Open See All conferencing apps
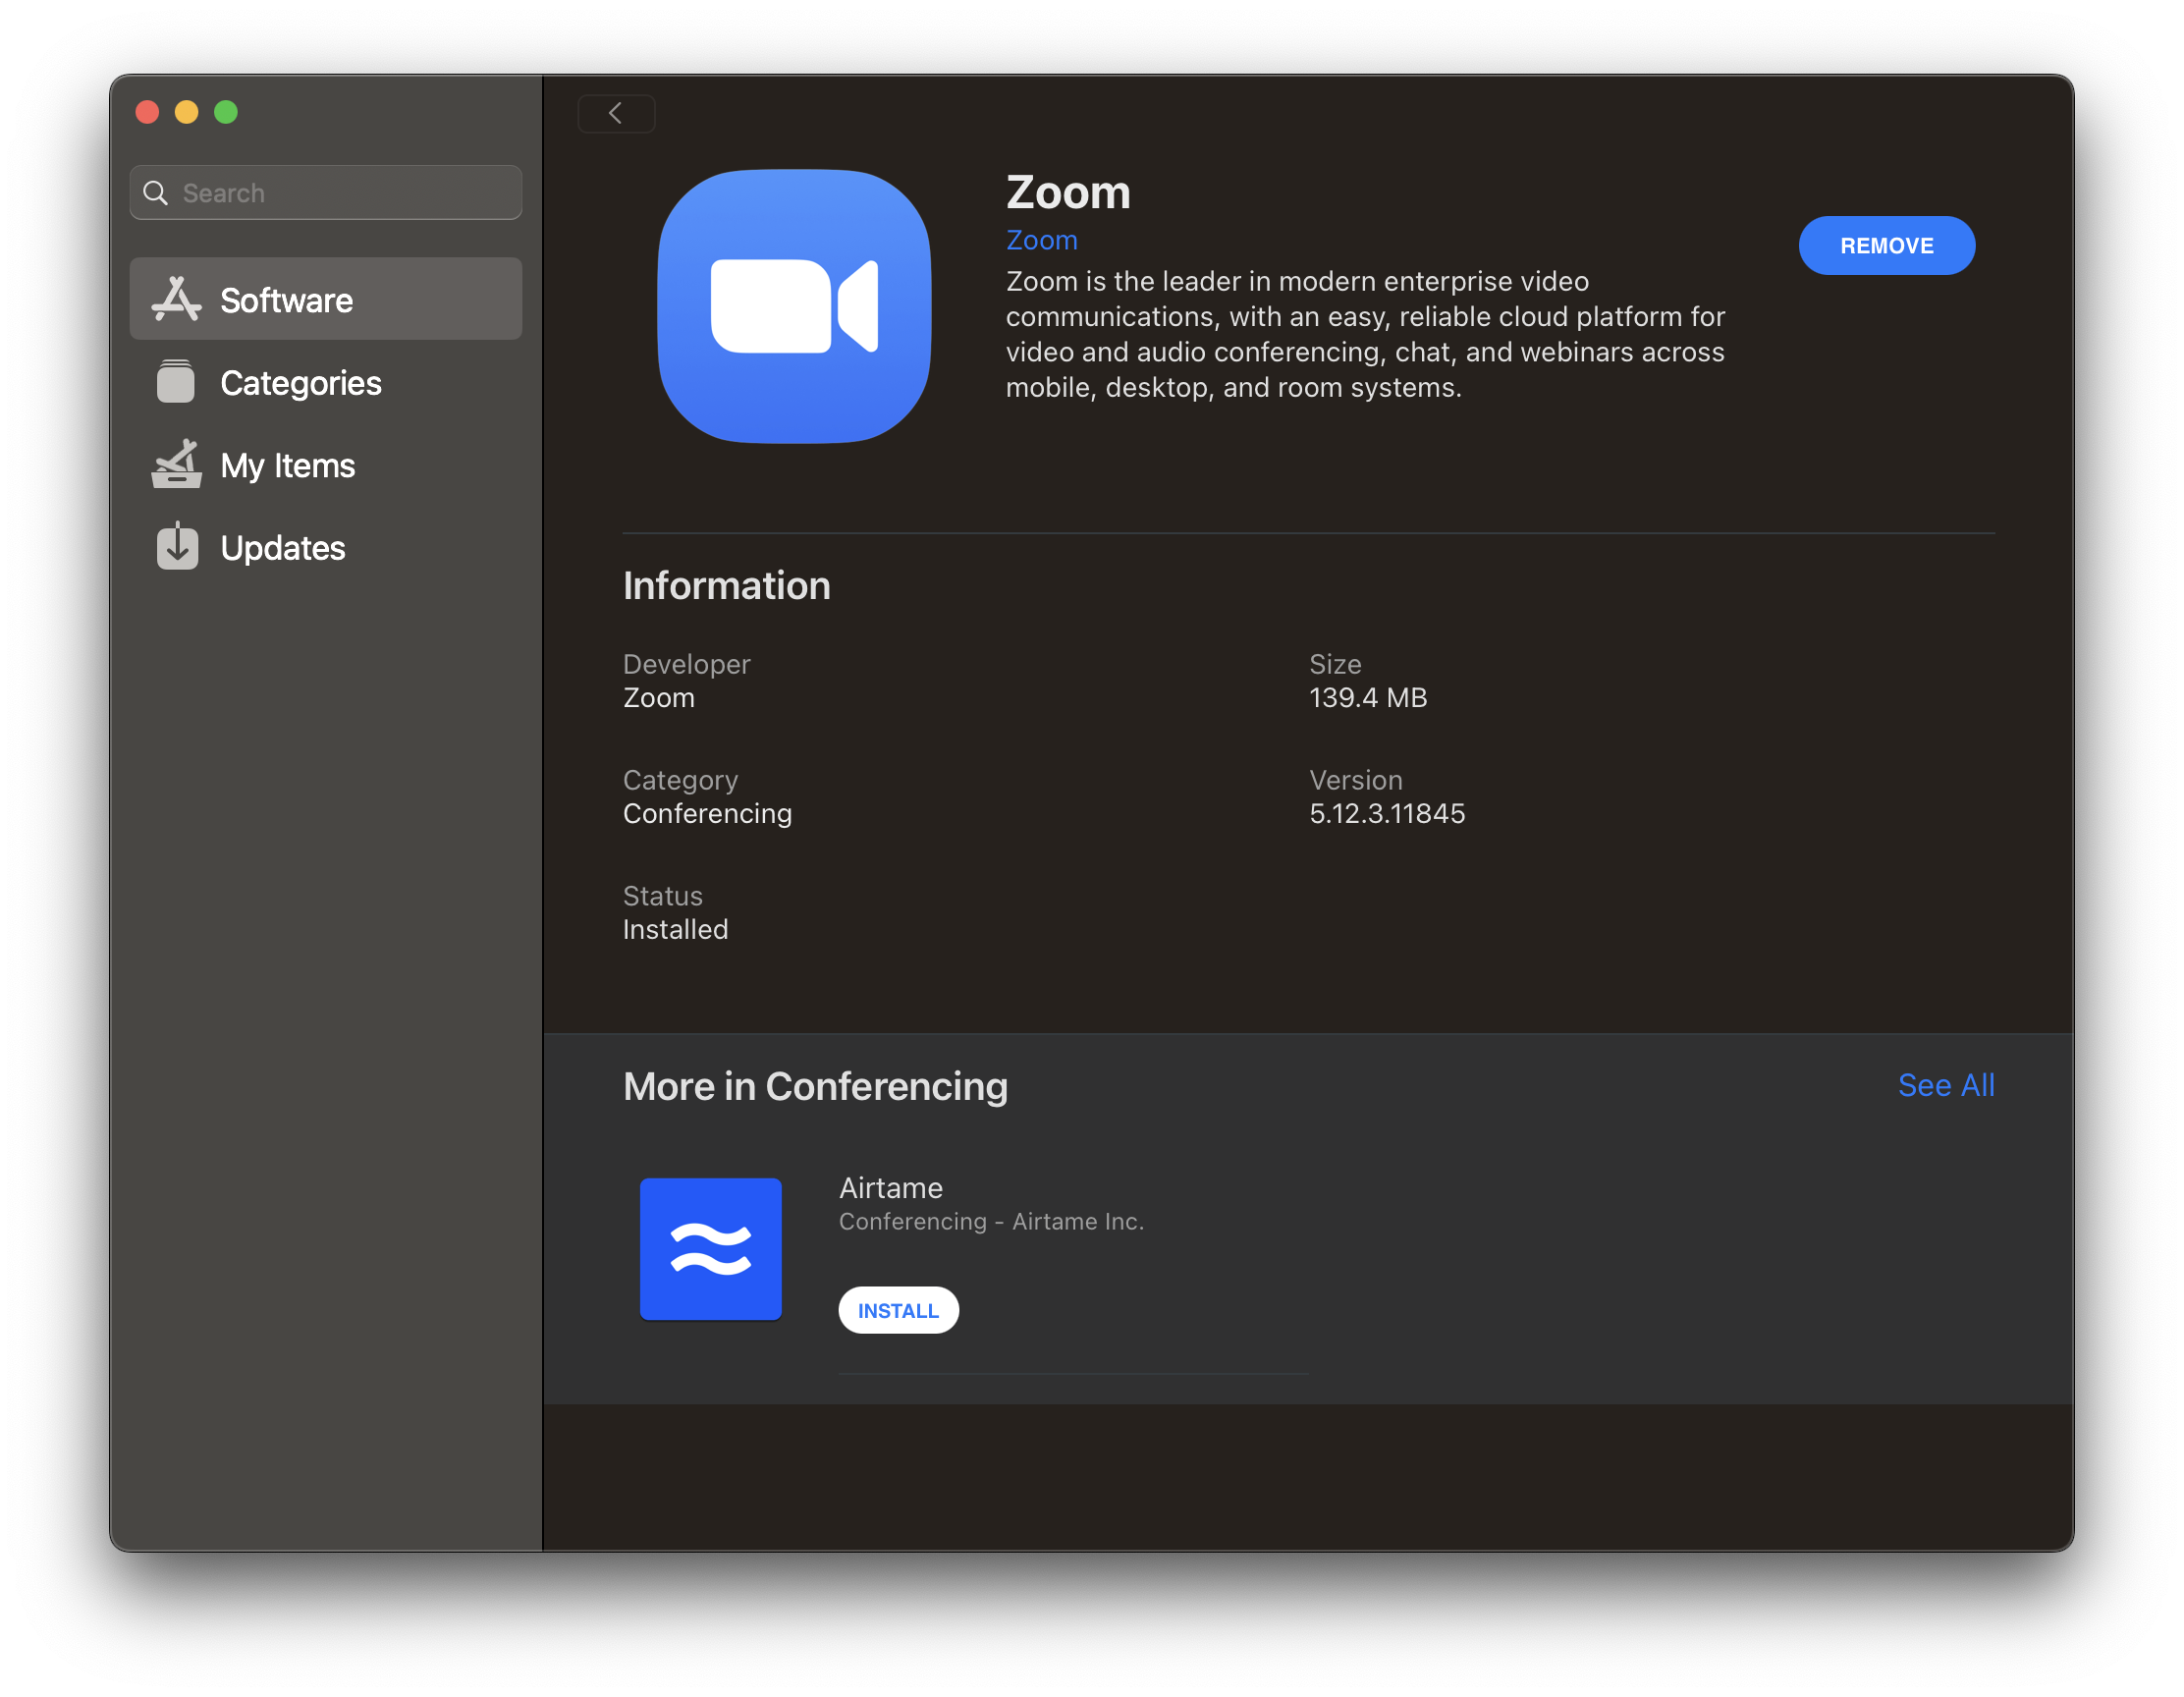This screenshot has height=1697, width=2184. click(x=1945, y=1085)
